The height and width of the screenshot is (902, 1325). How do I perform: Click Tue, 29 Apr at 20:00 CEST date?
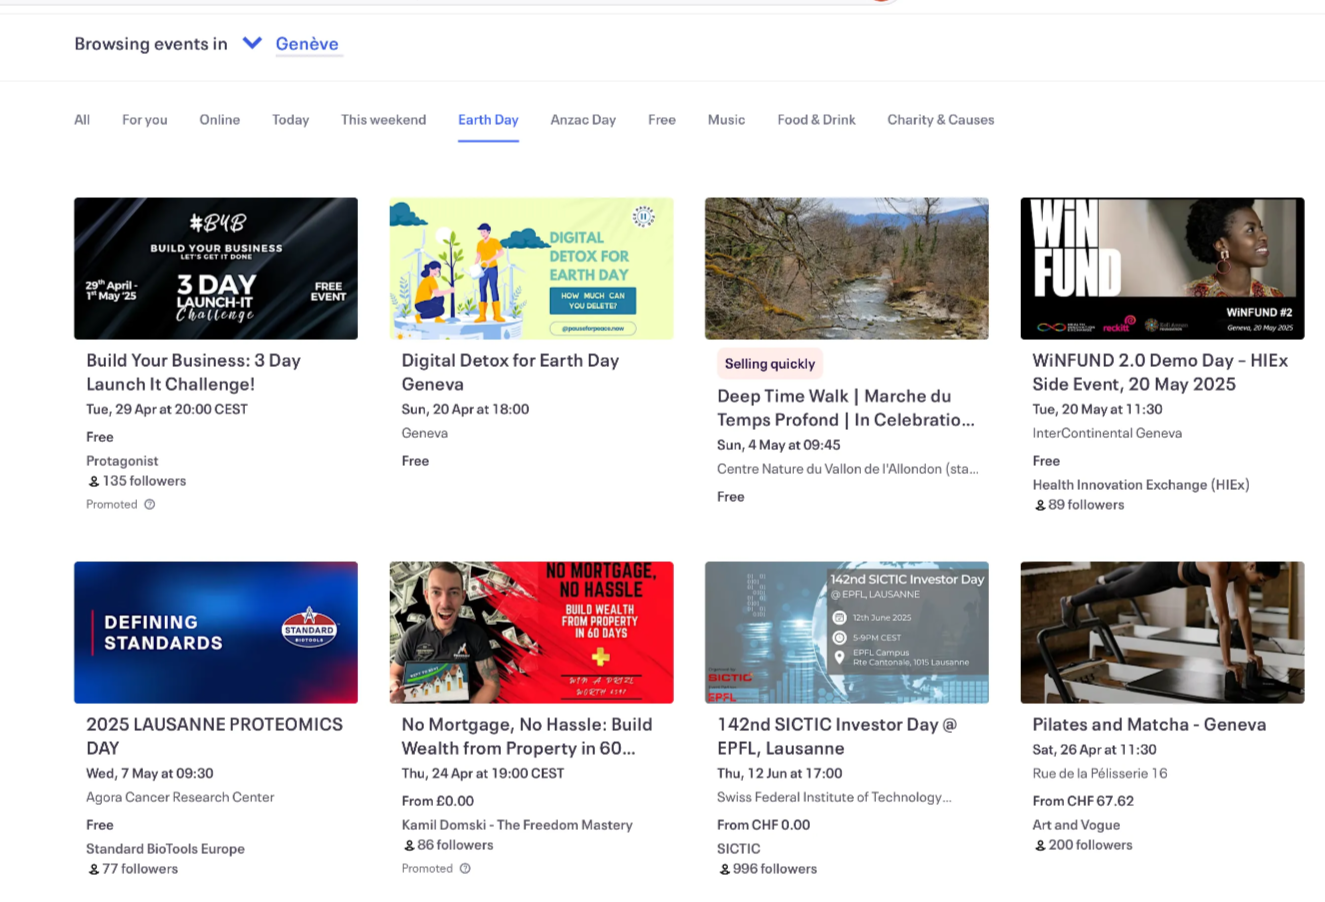point(167,409)
